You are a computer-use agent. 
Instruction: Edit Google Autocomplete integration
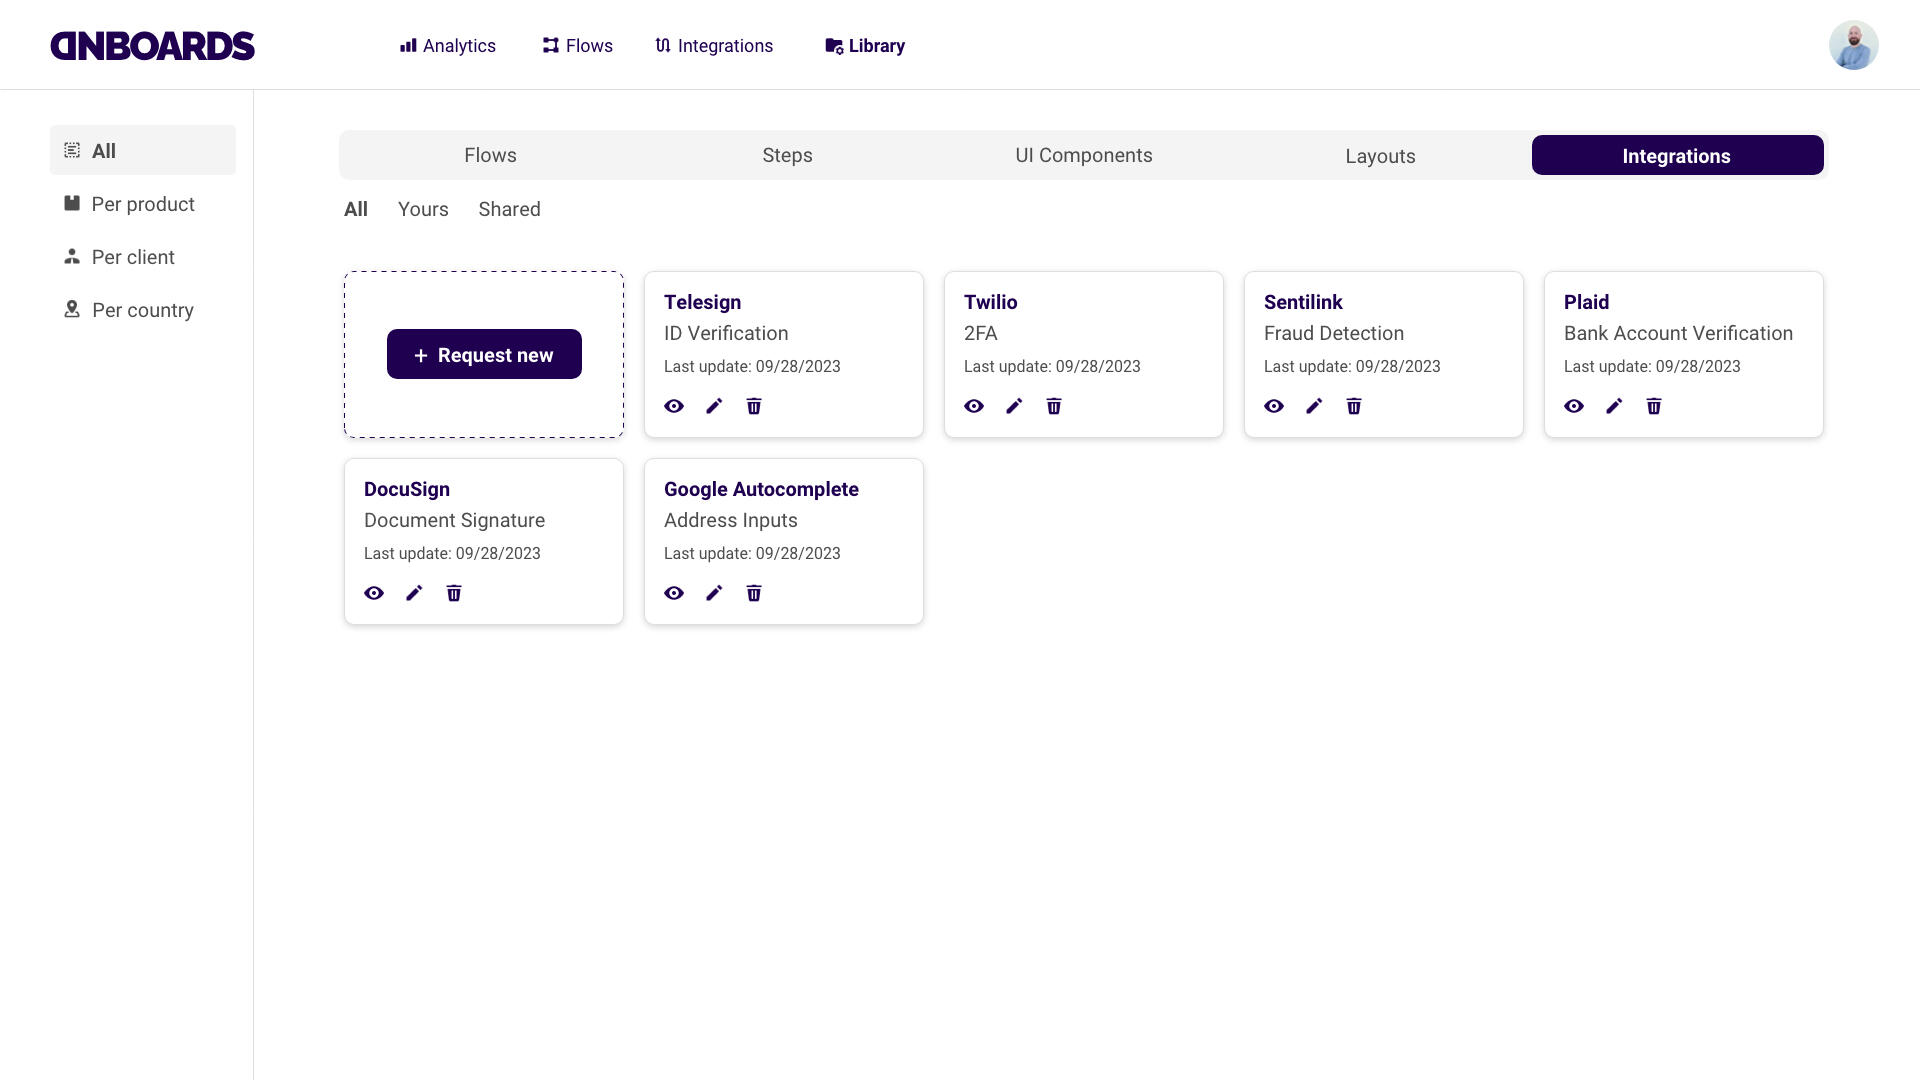(x=714, y=593)
